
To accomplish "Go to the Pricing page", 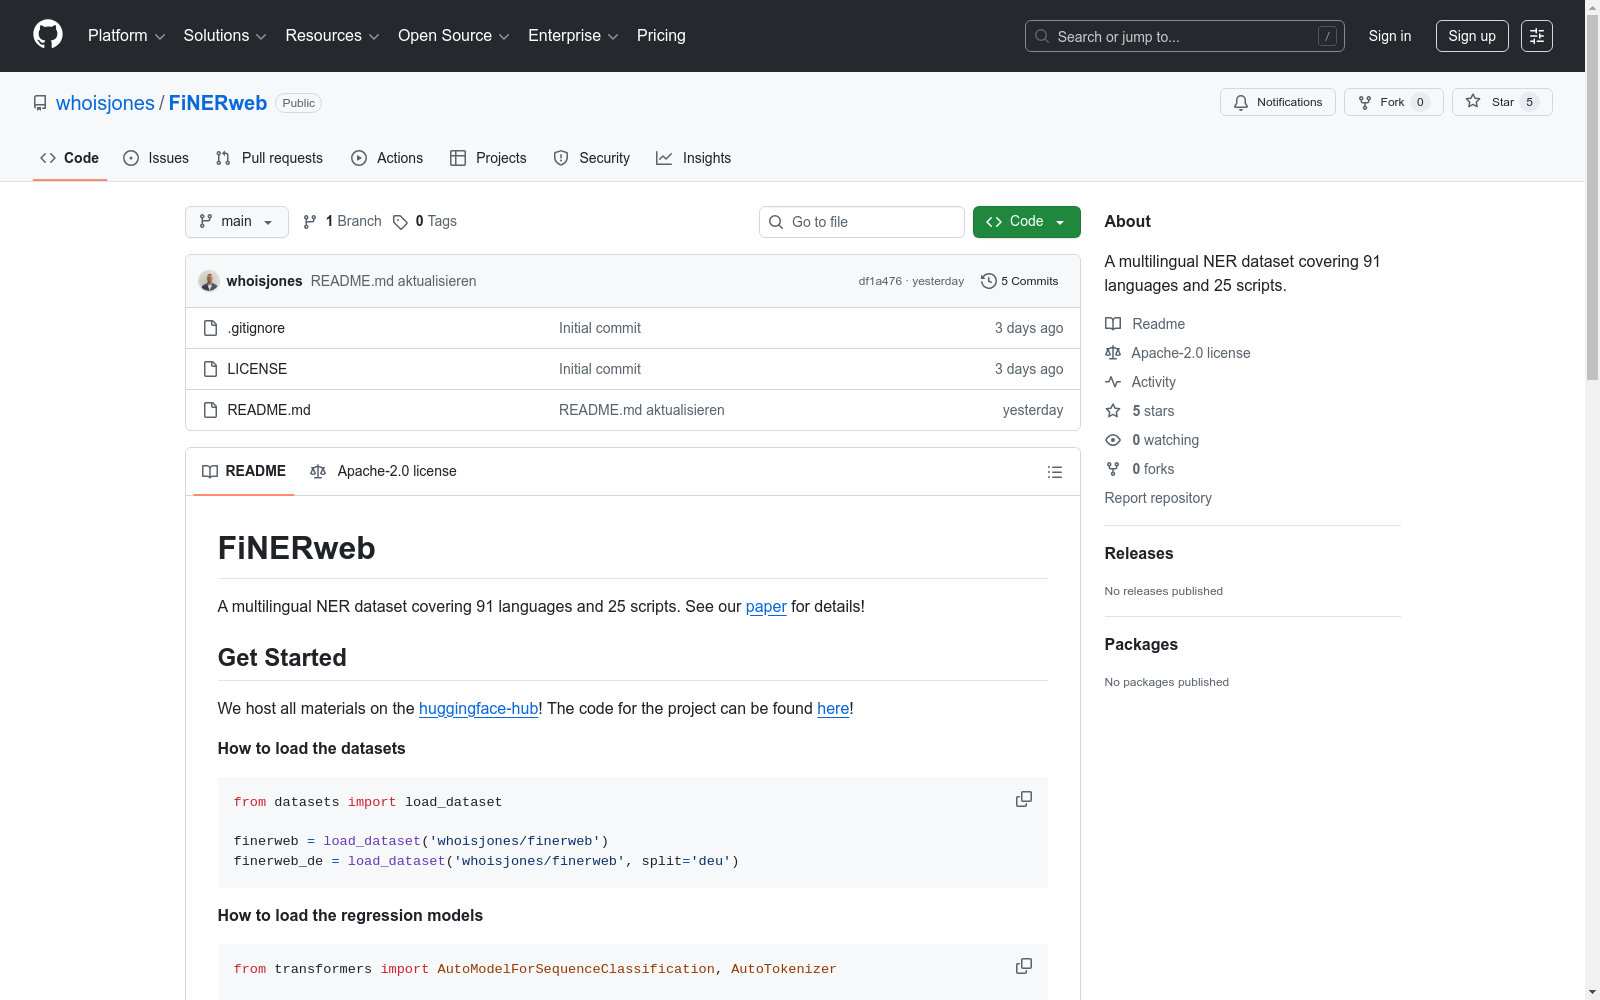I will tap(661, 36).
